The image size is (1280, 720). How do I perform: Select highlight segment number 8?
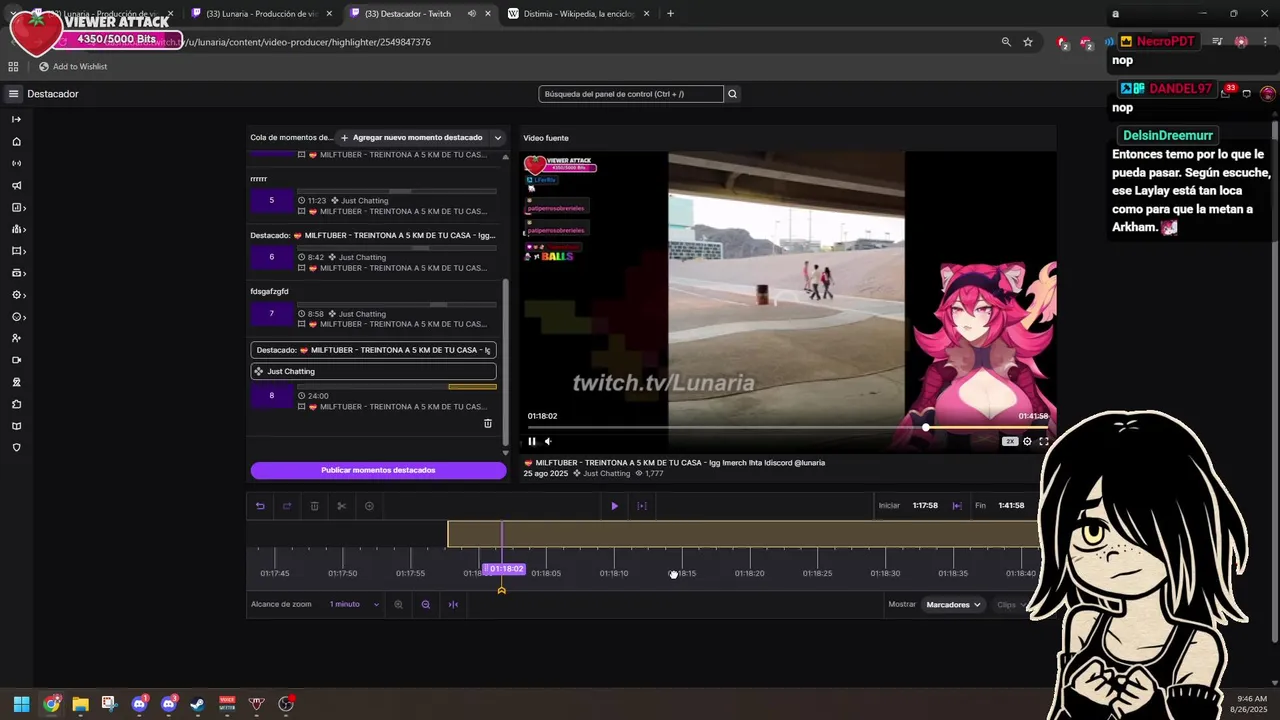pos(271,395)
